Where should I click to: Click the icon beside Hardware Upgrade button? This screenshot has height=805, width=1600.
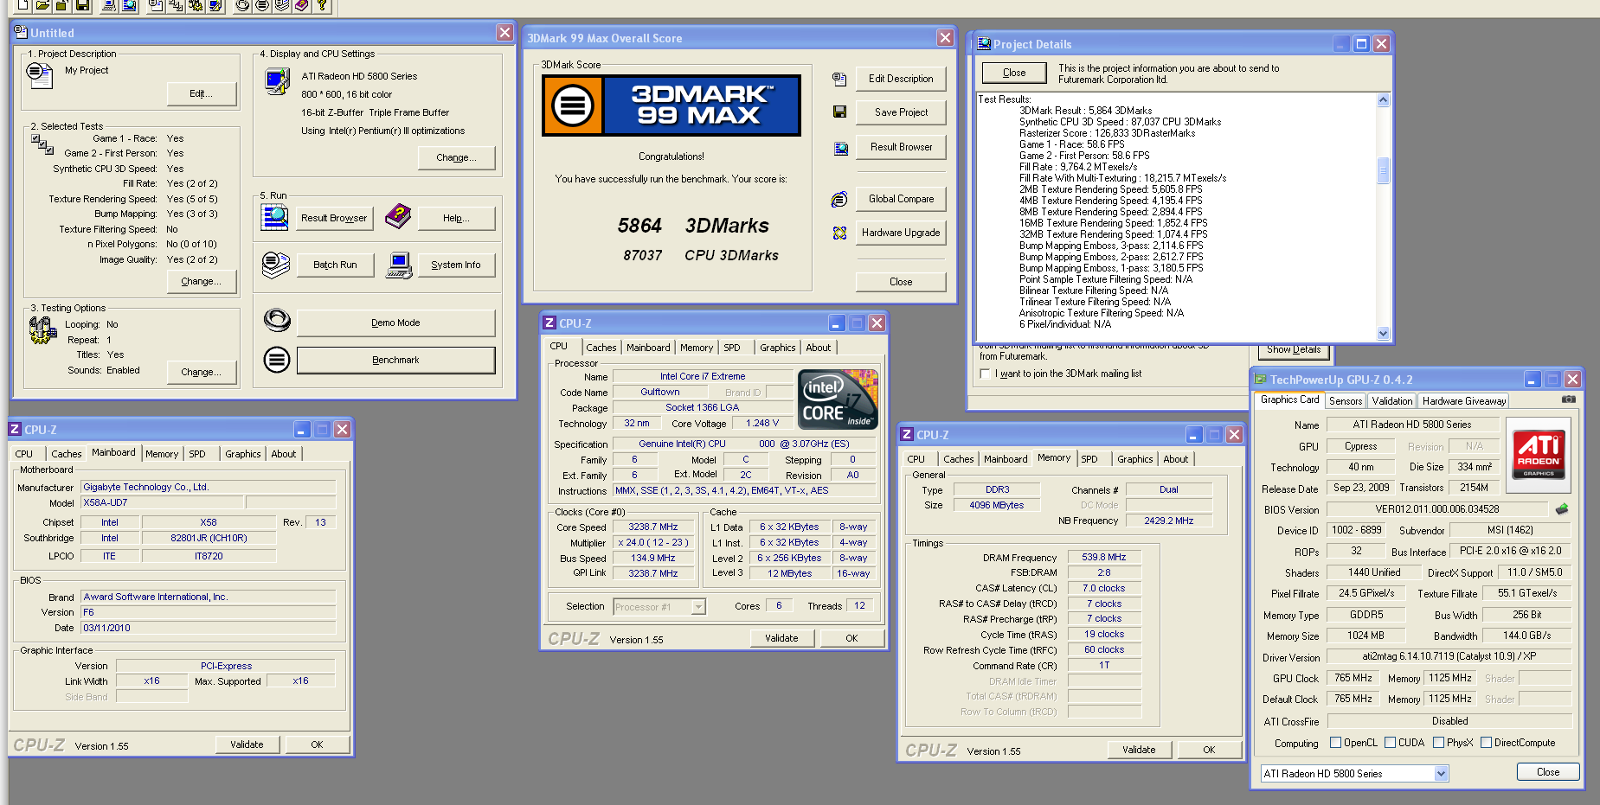(839, 233)
